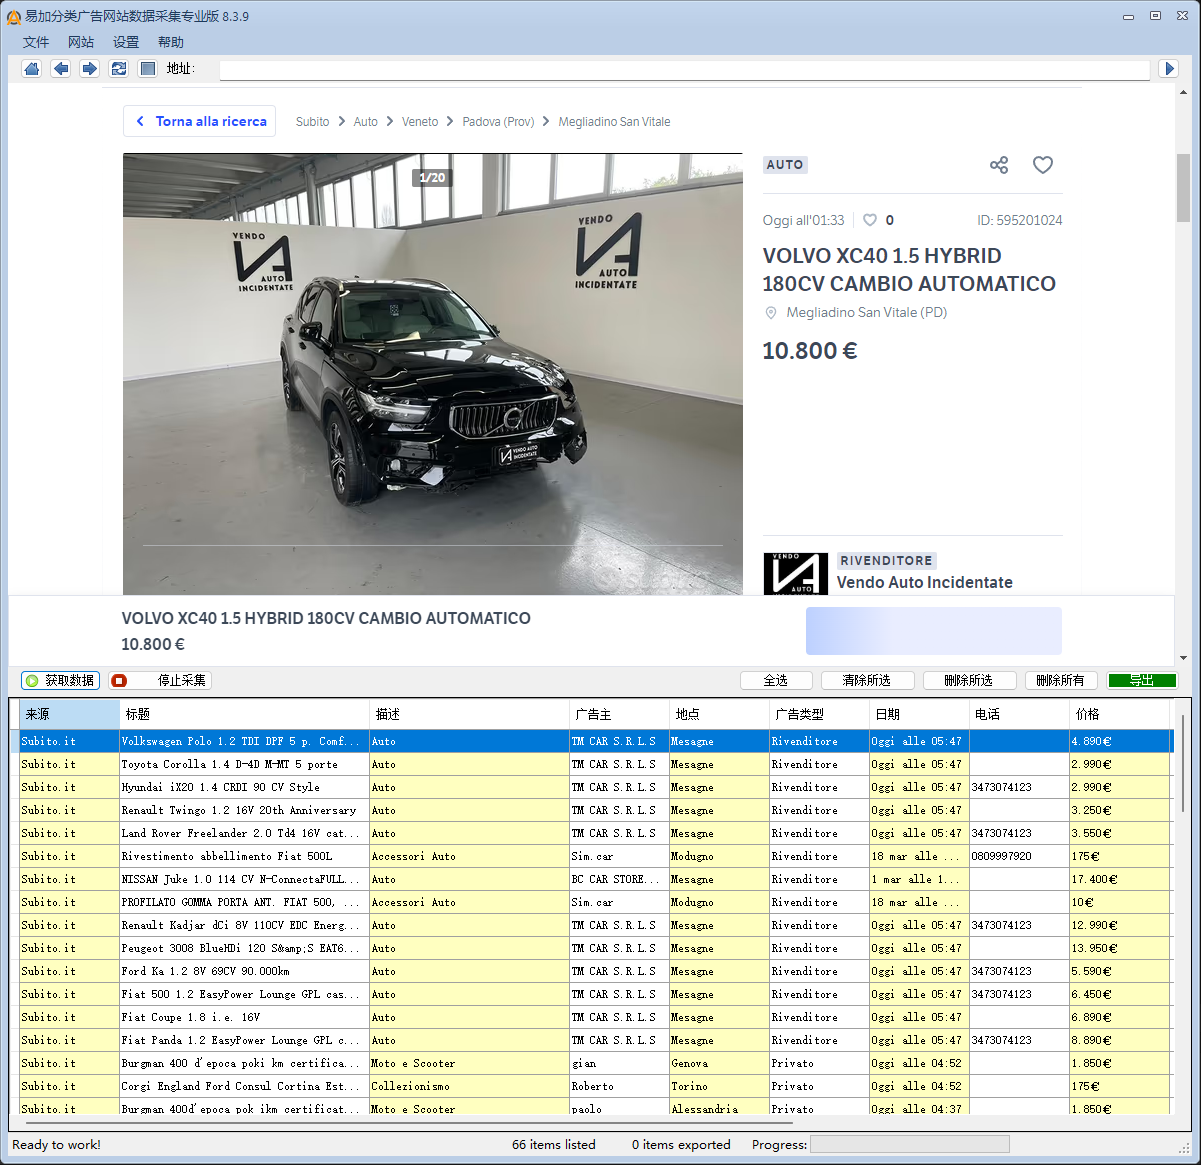The height and width of the screenshot is (1165, 1201).
Task: Go to the browser home page icon
Action: pyautogui.click(x=32, y=68)
